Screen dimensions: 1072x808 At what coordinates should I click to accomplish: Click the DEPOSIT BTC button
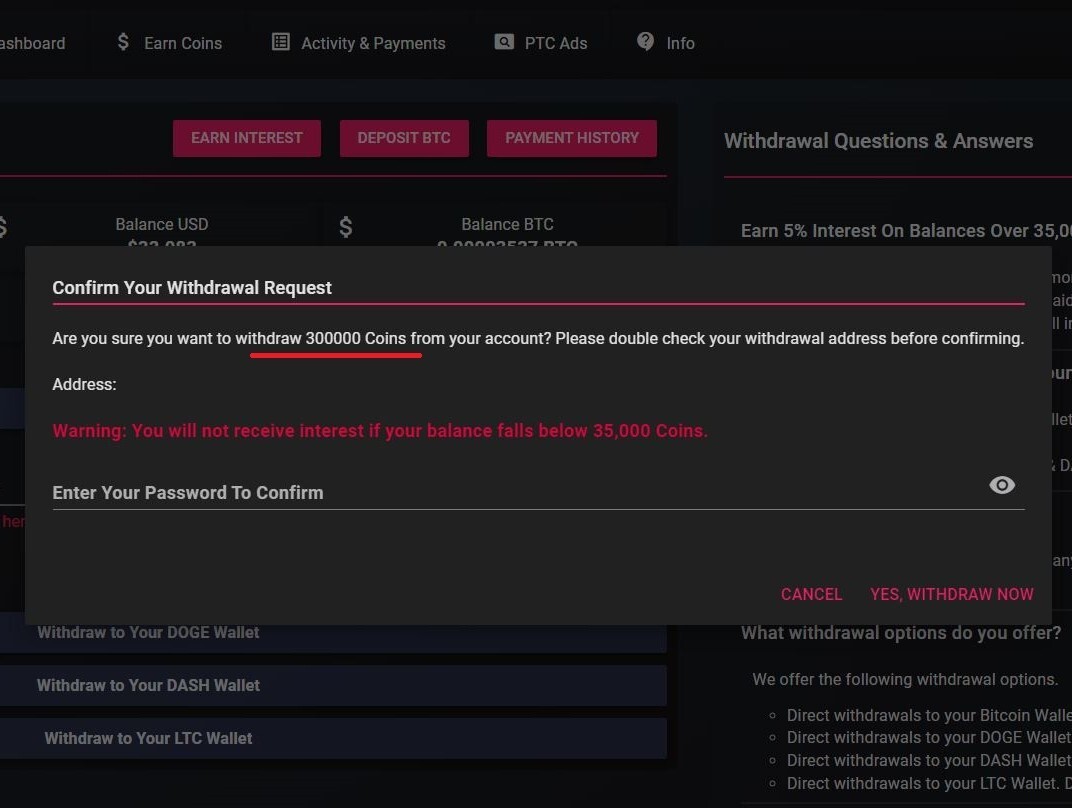click(404, 138)
